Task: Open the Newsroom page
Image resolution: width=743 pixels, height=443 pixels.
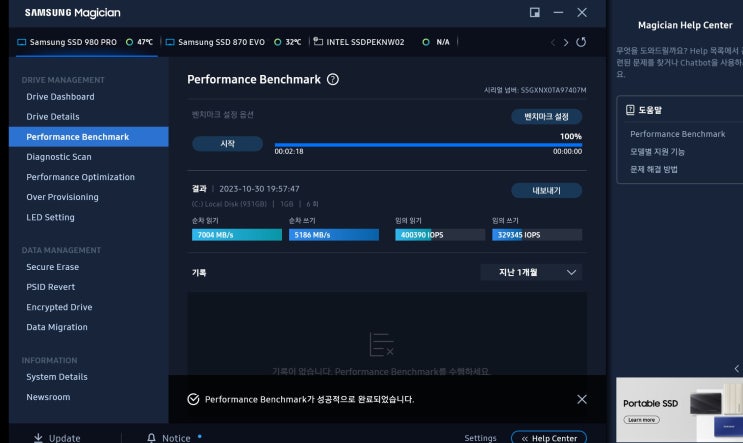Action: point(48,397)
